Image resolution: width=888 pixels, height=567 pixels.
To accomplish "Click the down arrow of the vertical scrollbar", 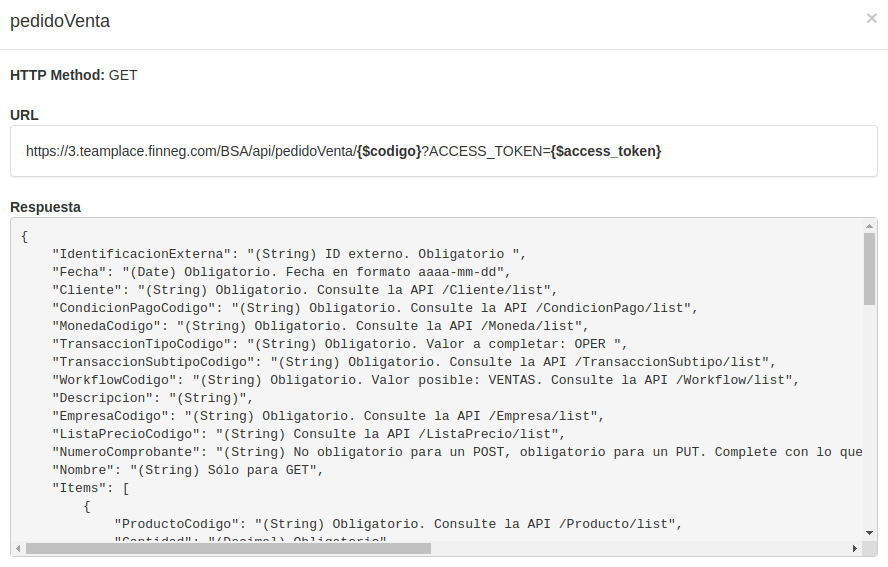I will pos(870,533).
